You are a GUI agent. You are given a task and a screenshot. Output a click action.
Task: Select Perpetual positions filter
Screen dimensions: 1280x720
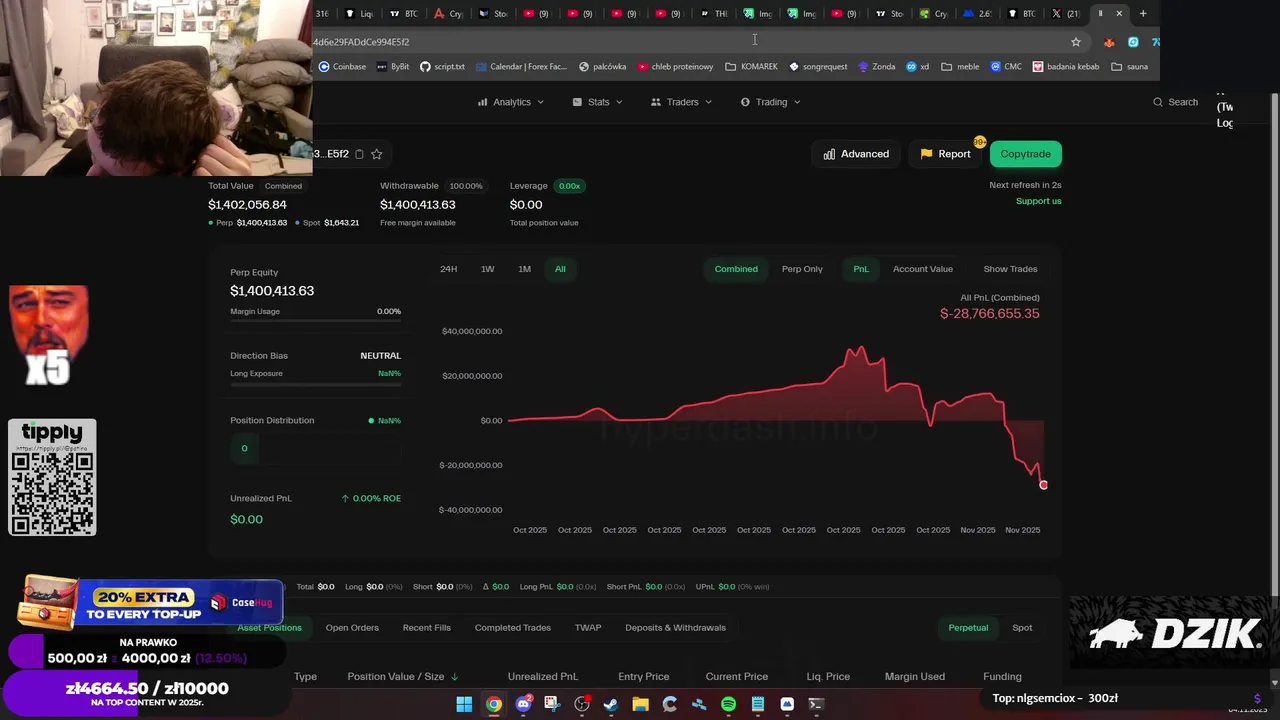968,628
